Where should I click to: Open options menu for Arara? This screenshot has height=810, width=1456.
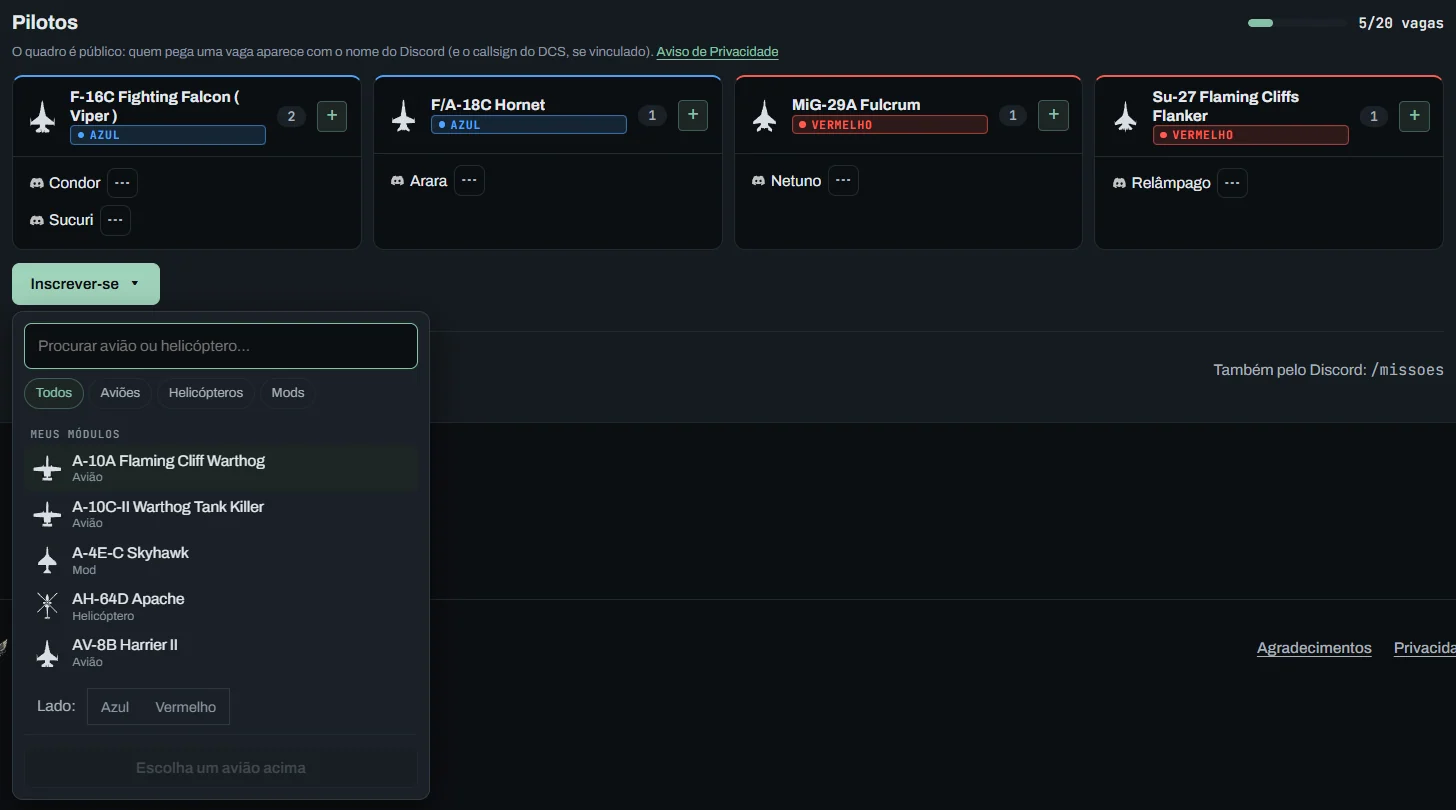(469, 181)
